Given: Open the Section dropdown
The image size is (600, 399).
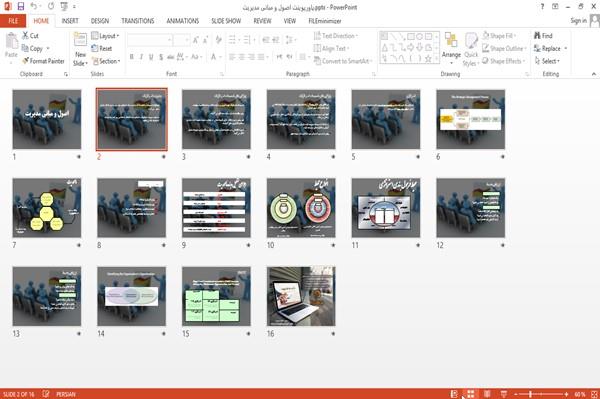Looking at the screenshot, I should [106, 61].
